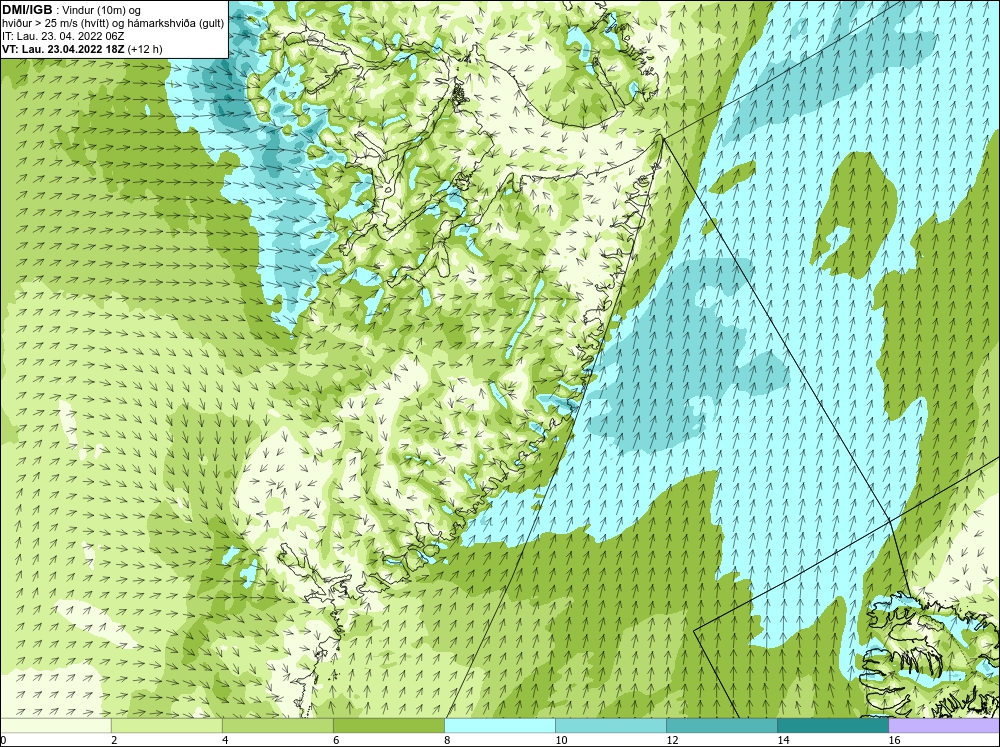1000x747 pixels.
Task: Click the 4–6 m/s green legend swatch
Action: pyautogui.click(x=277, y=725)
